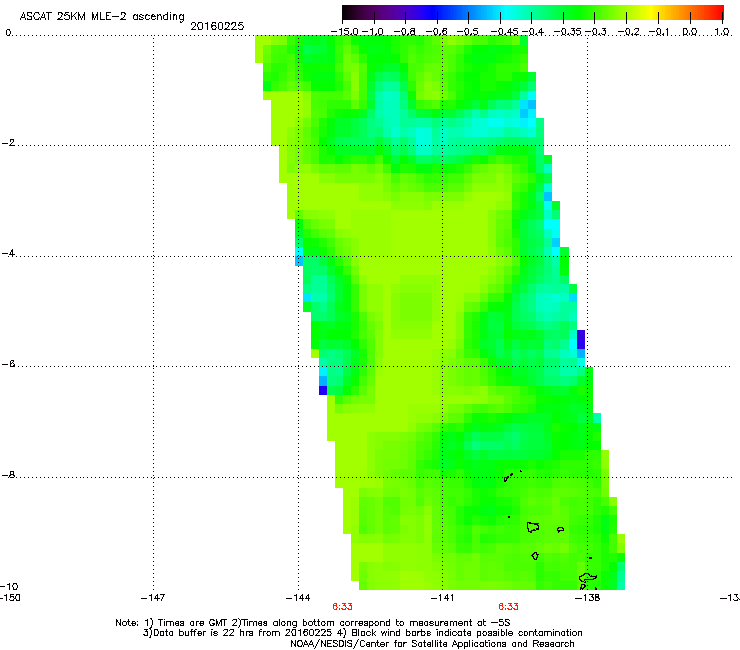Click the "-0.4" color bar label
Screen dimensions: 740x650
click(532, 32)
